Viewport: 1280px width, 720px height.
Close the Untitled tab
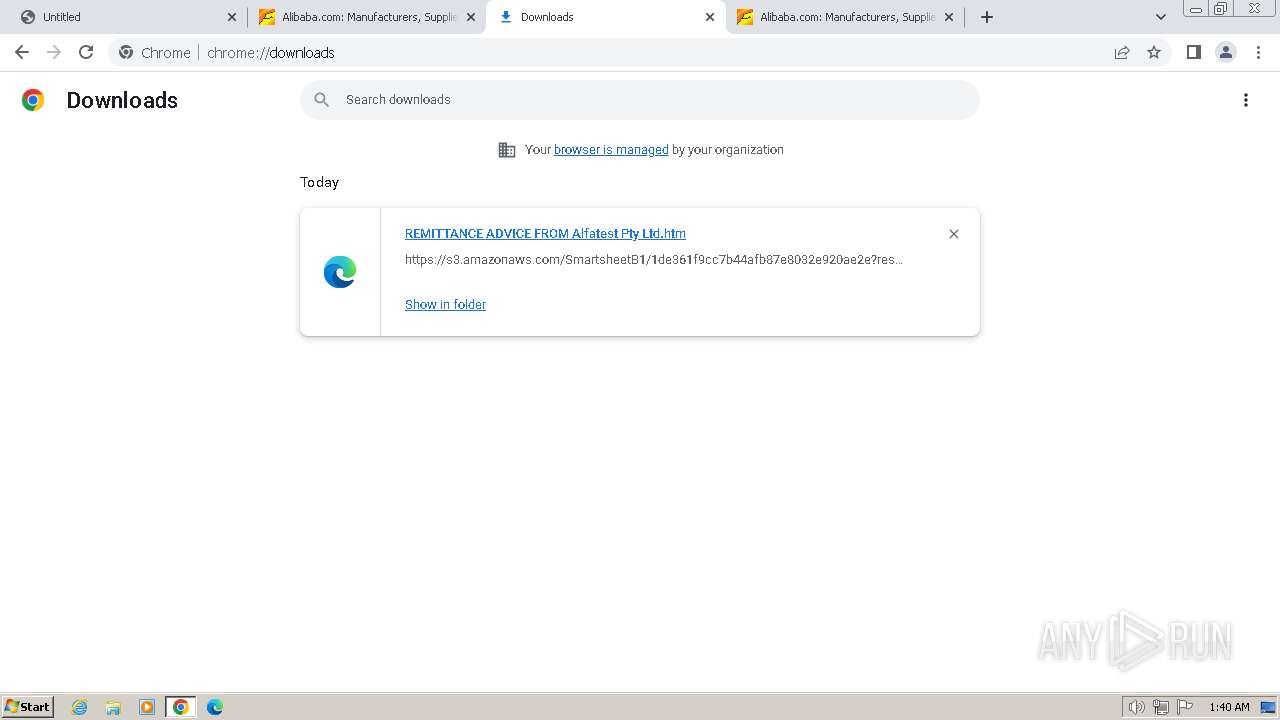(x=232, y=17)
